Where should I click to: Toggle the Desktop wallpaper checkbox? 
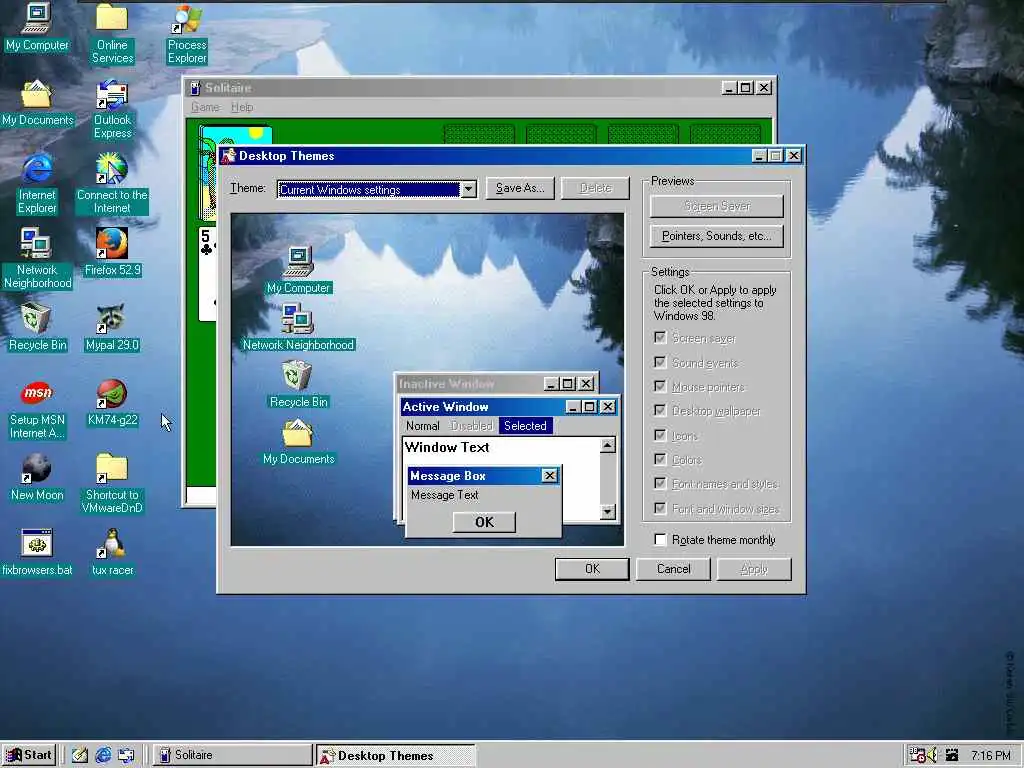click(660, 411)
